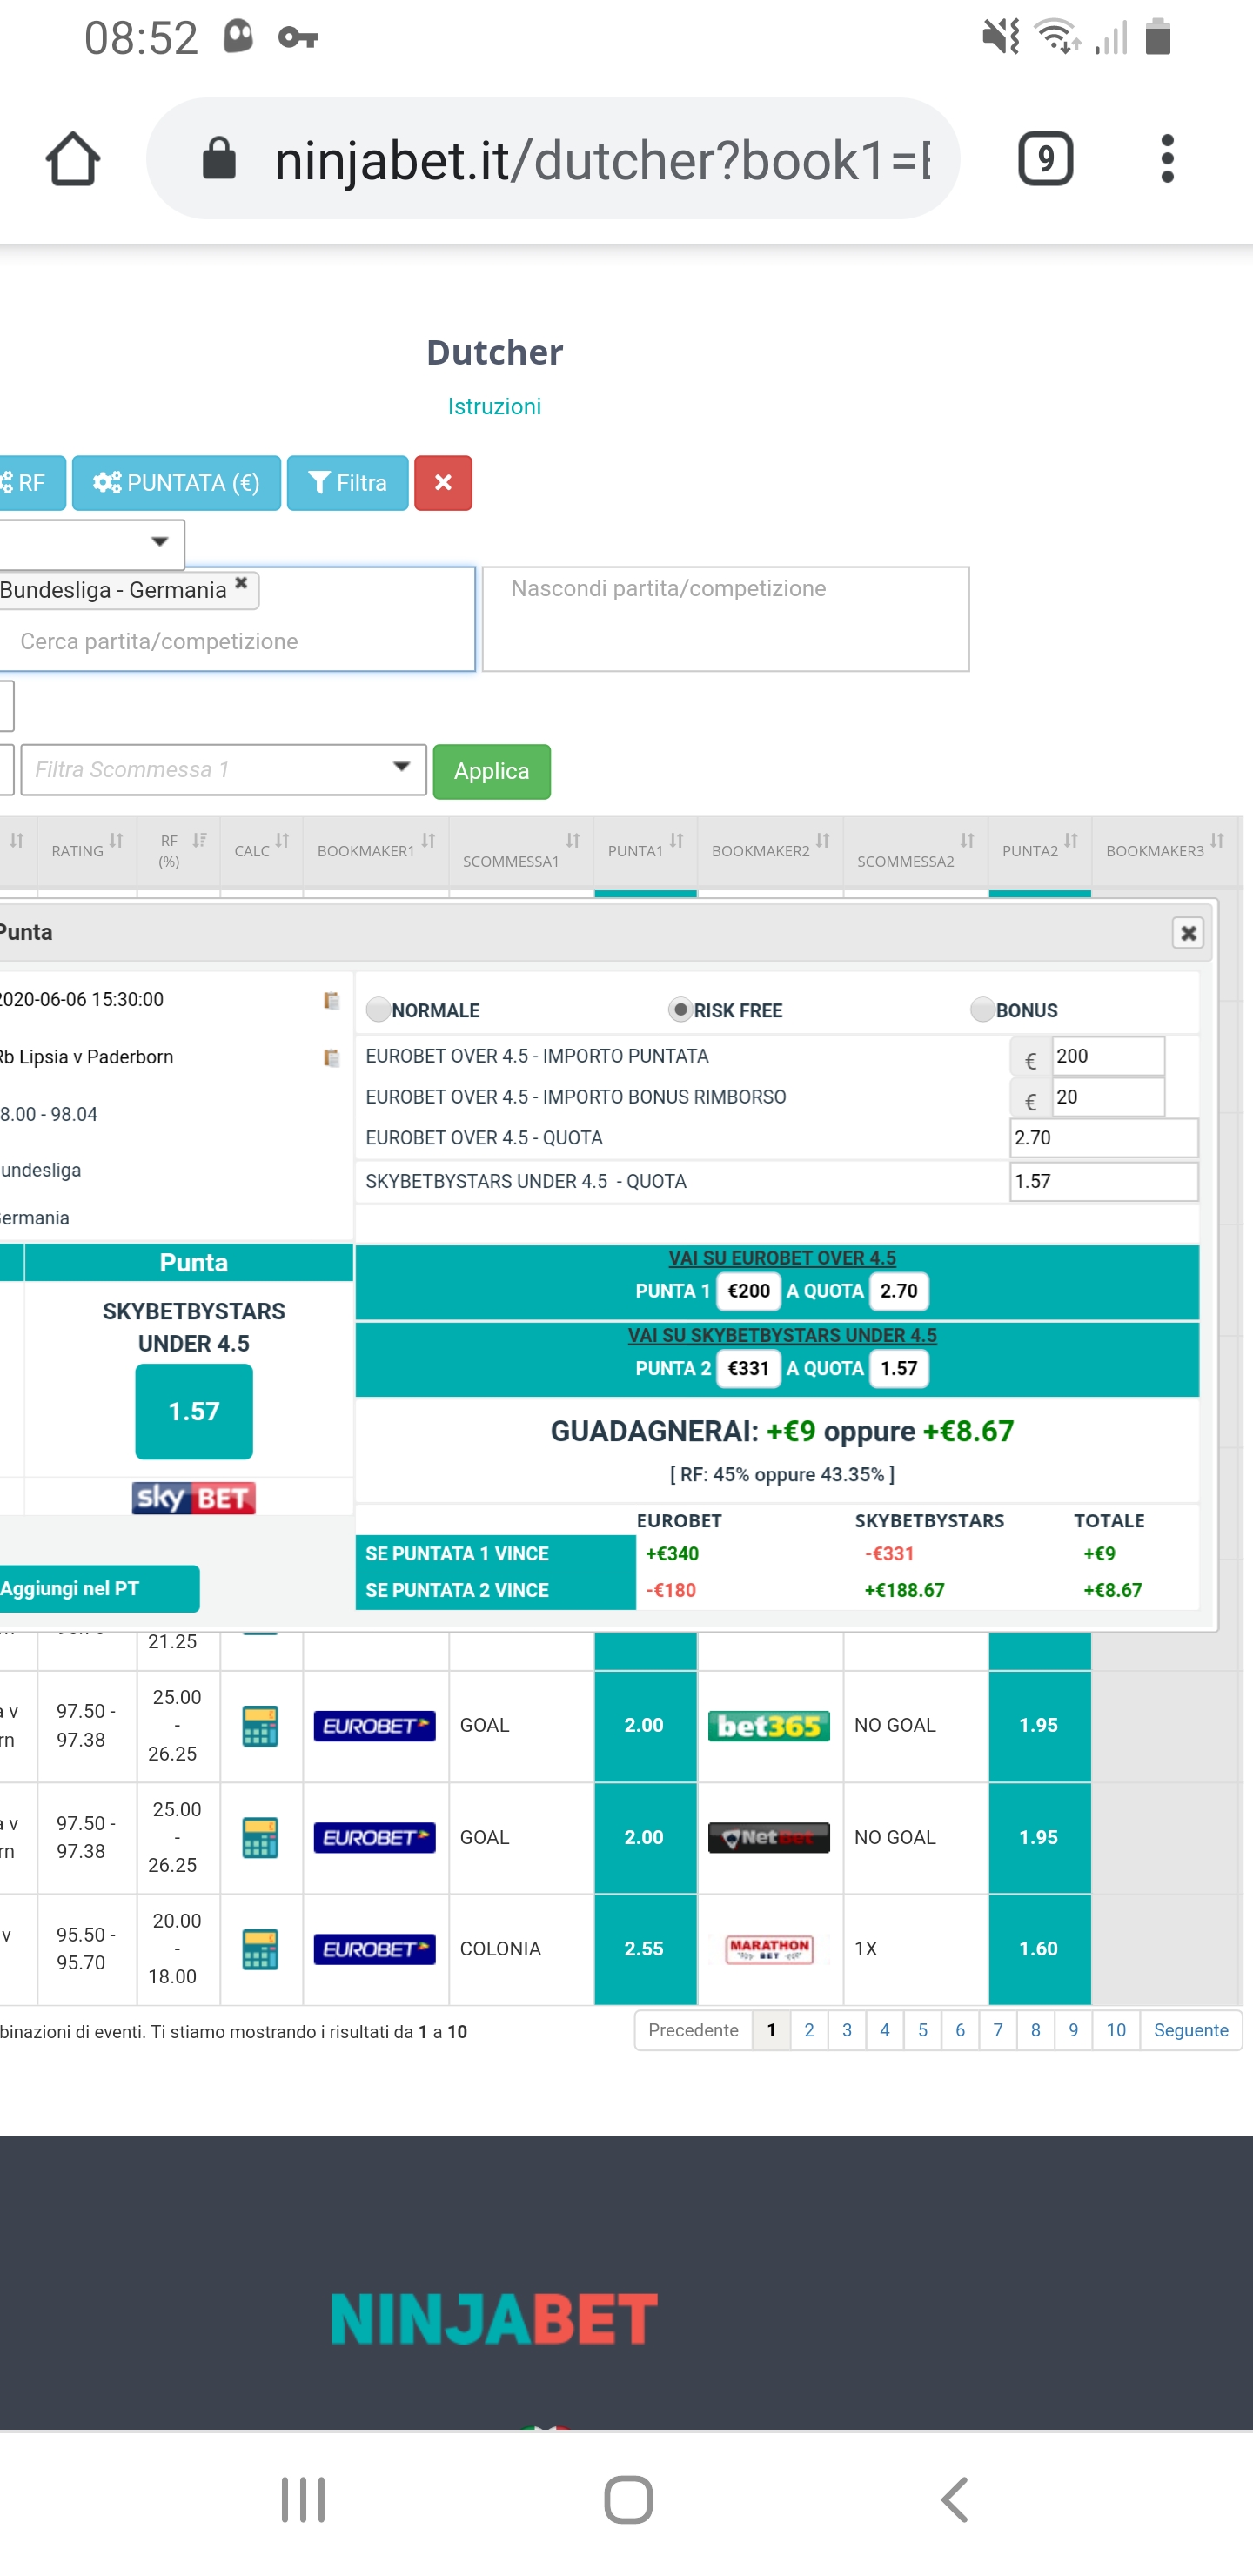Go to results page 2

(809, 2030)
